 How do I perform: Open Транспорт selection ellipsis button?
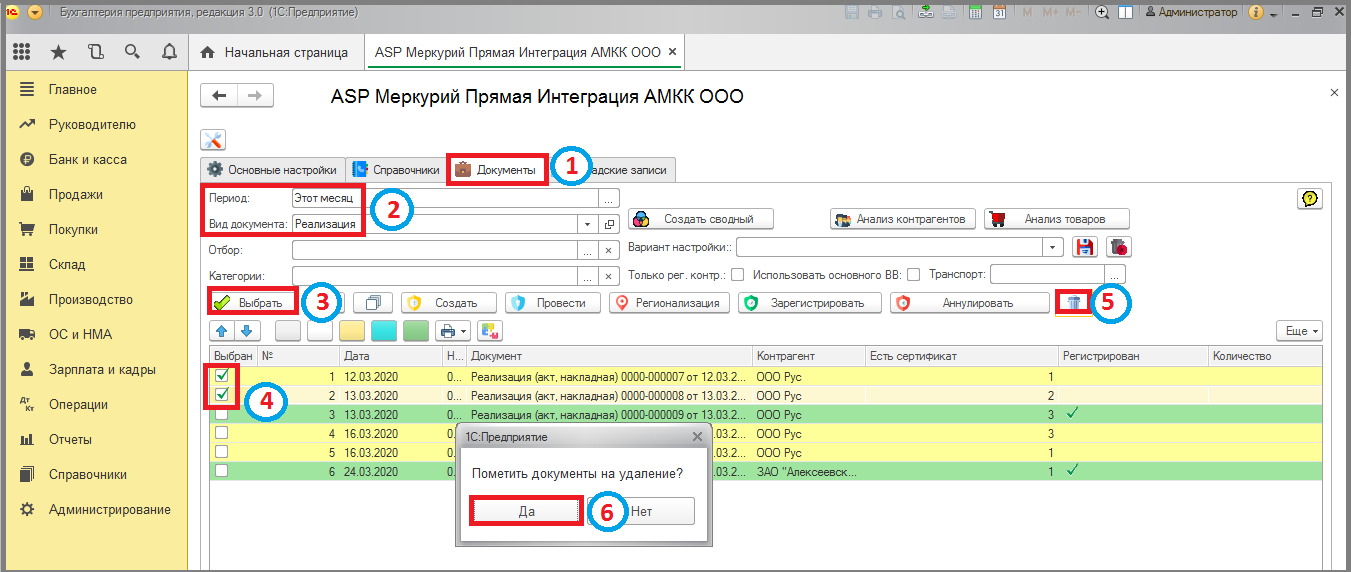[1116, 274]
